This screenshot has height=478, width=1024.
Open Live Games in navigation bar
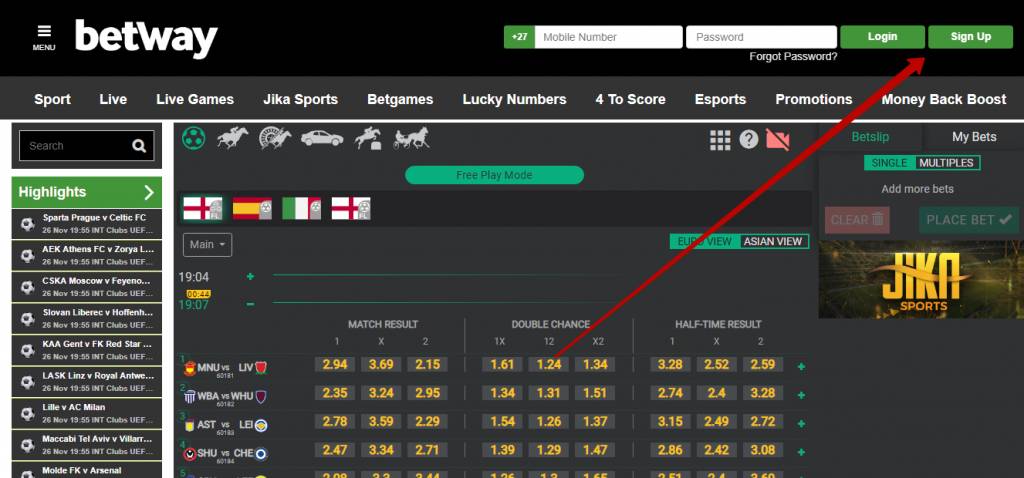(x=195, y=99)
